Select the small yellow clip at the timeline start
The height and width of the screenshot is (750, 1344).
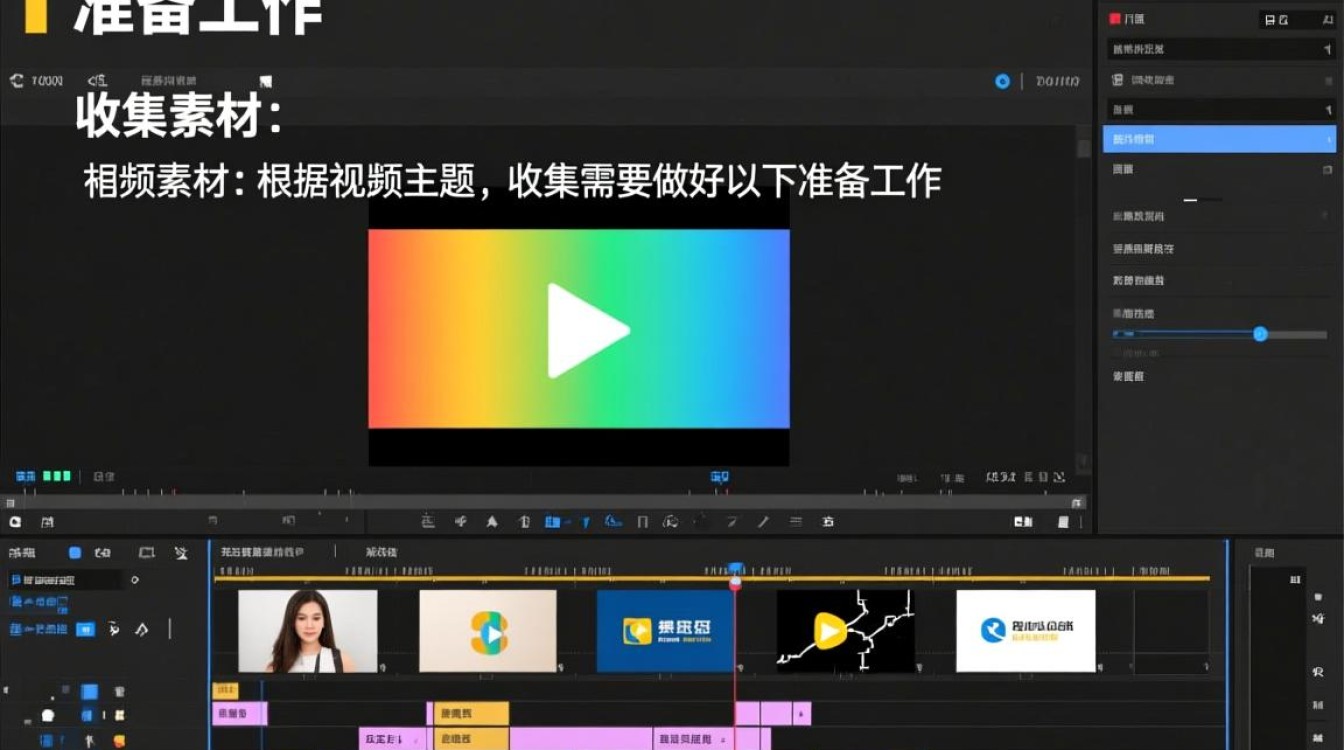click(x=225, y=690)
